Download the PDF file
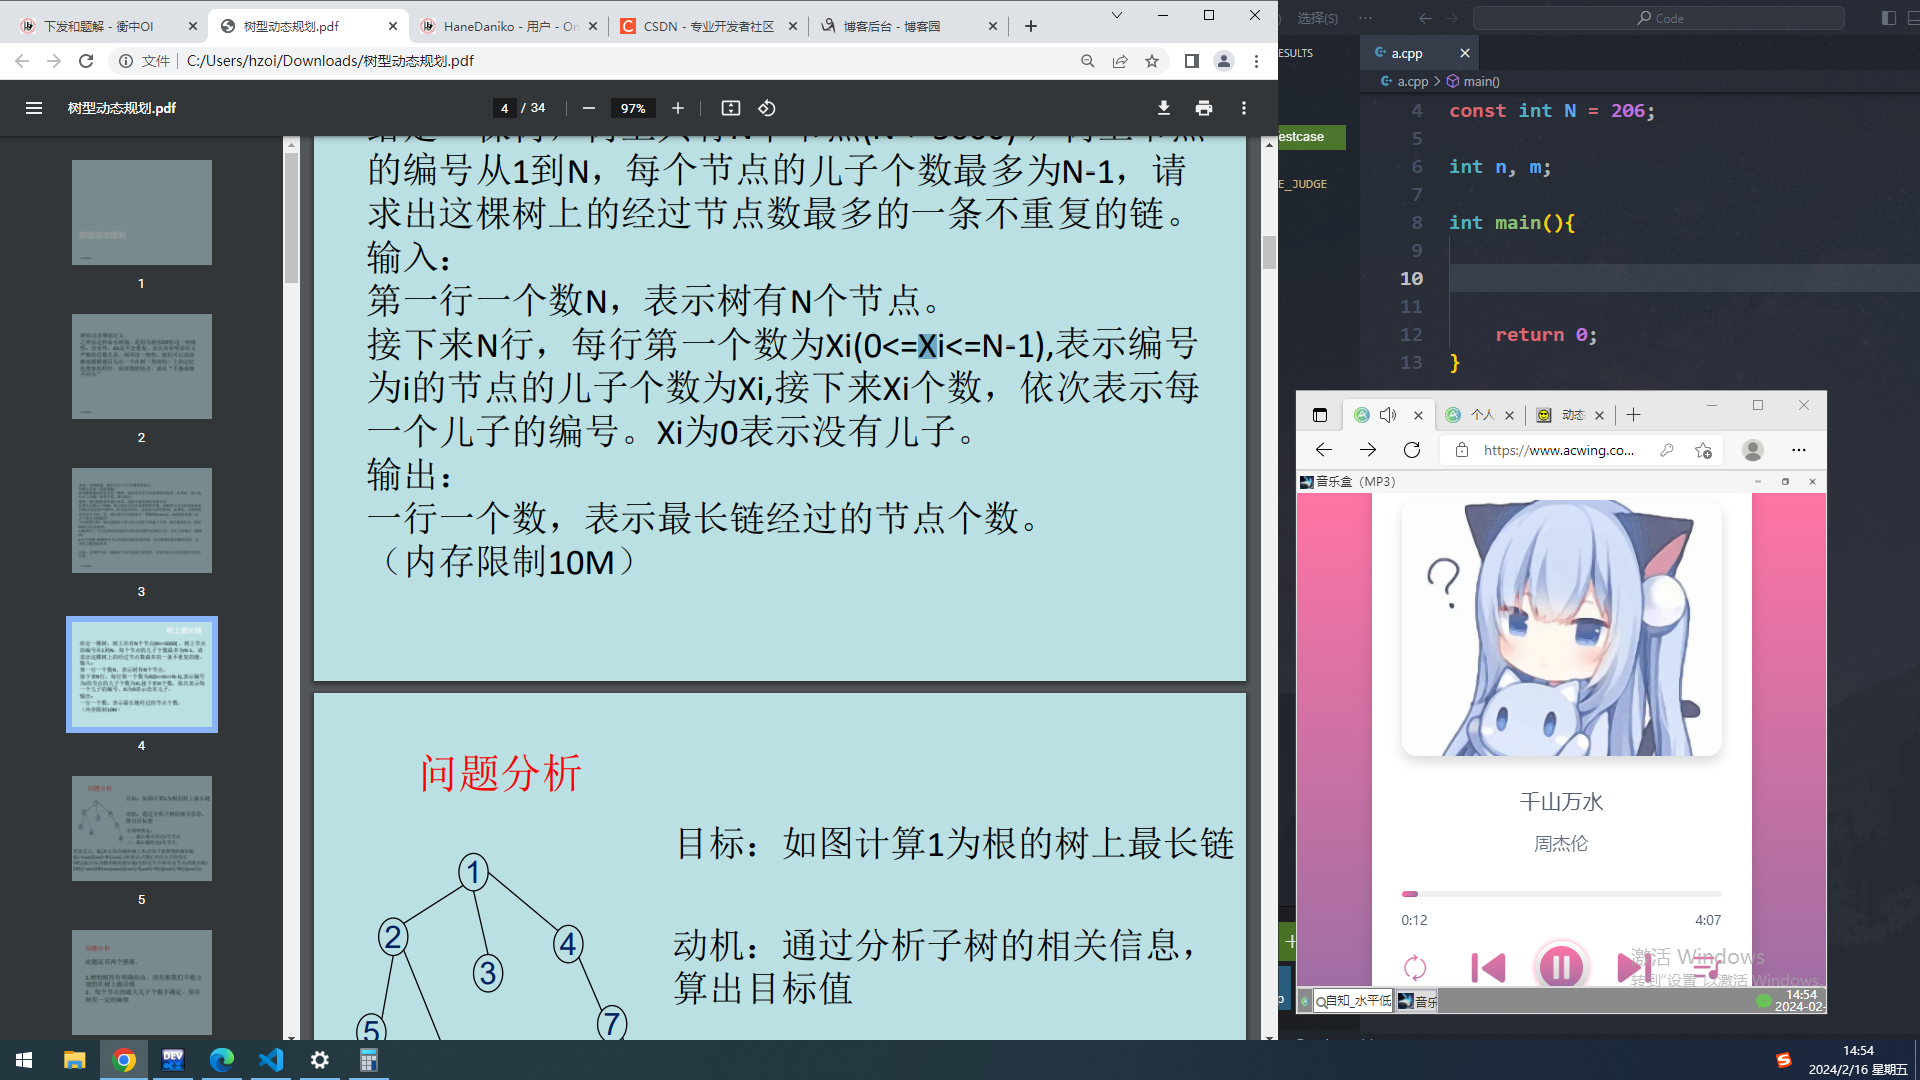This screenshot has height=1080, width=1920. (1163, 108)
